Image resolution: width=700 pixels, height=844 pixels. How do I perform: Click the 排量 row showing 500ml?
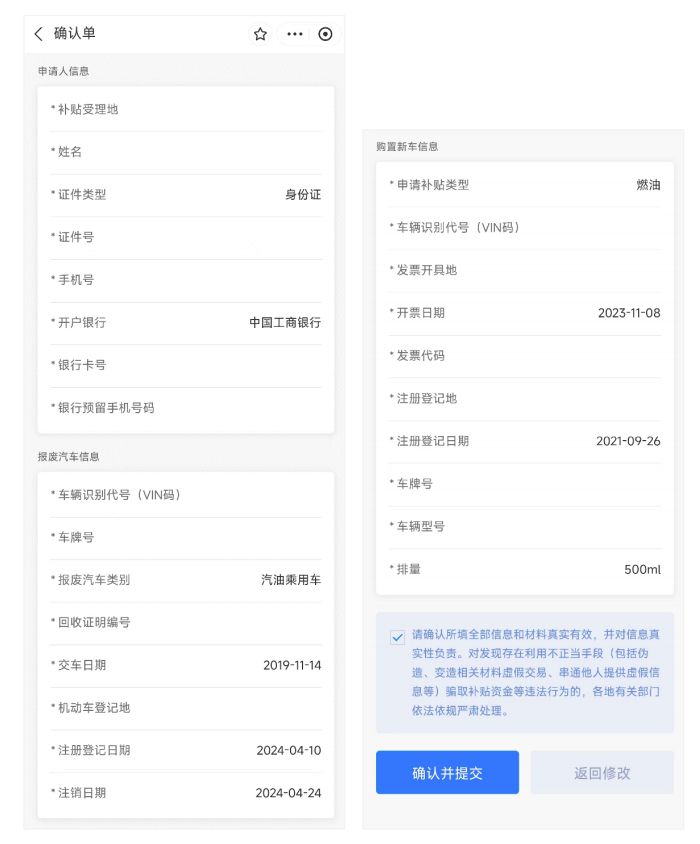(524, 569)
